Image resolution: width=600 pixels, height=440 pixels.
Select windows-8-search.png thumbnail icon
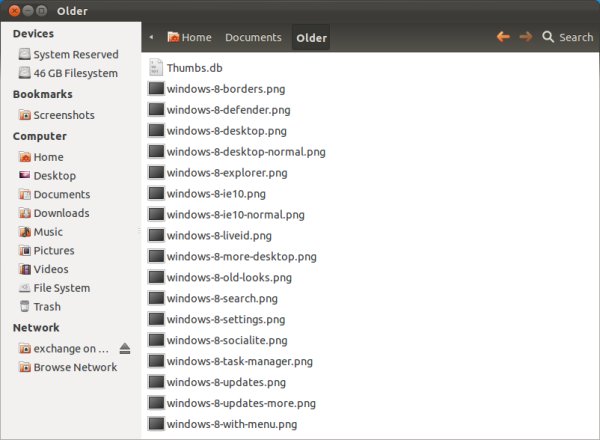click(x=156, y=298)
